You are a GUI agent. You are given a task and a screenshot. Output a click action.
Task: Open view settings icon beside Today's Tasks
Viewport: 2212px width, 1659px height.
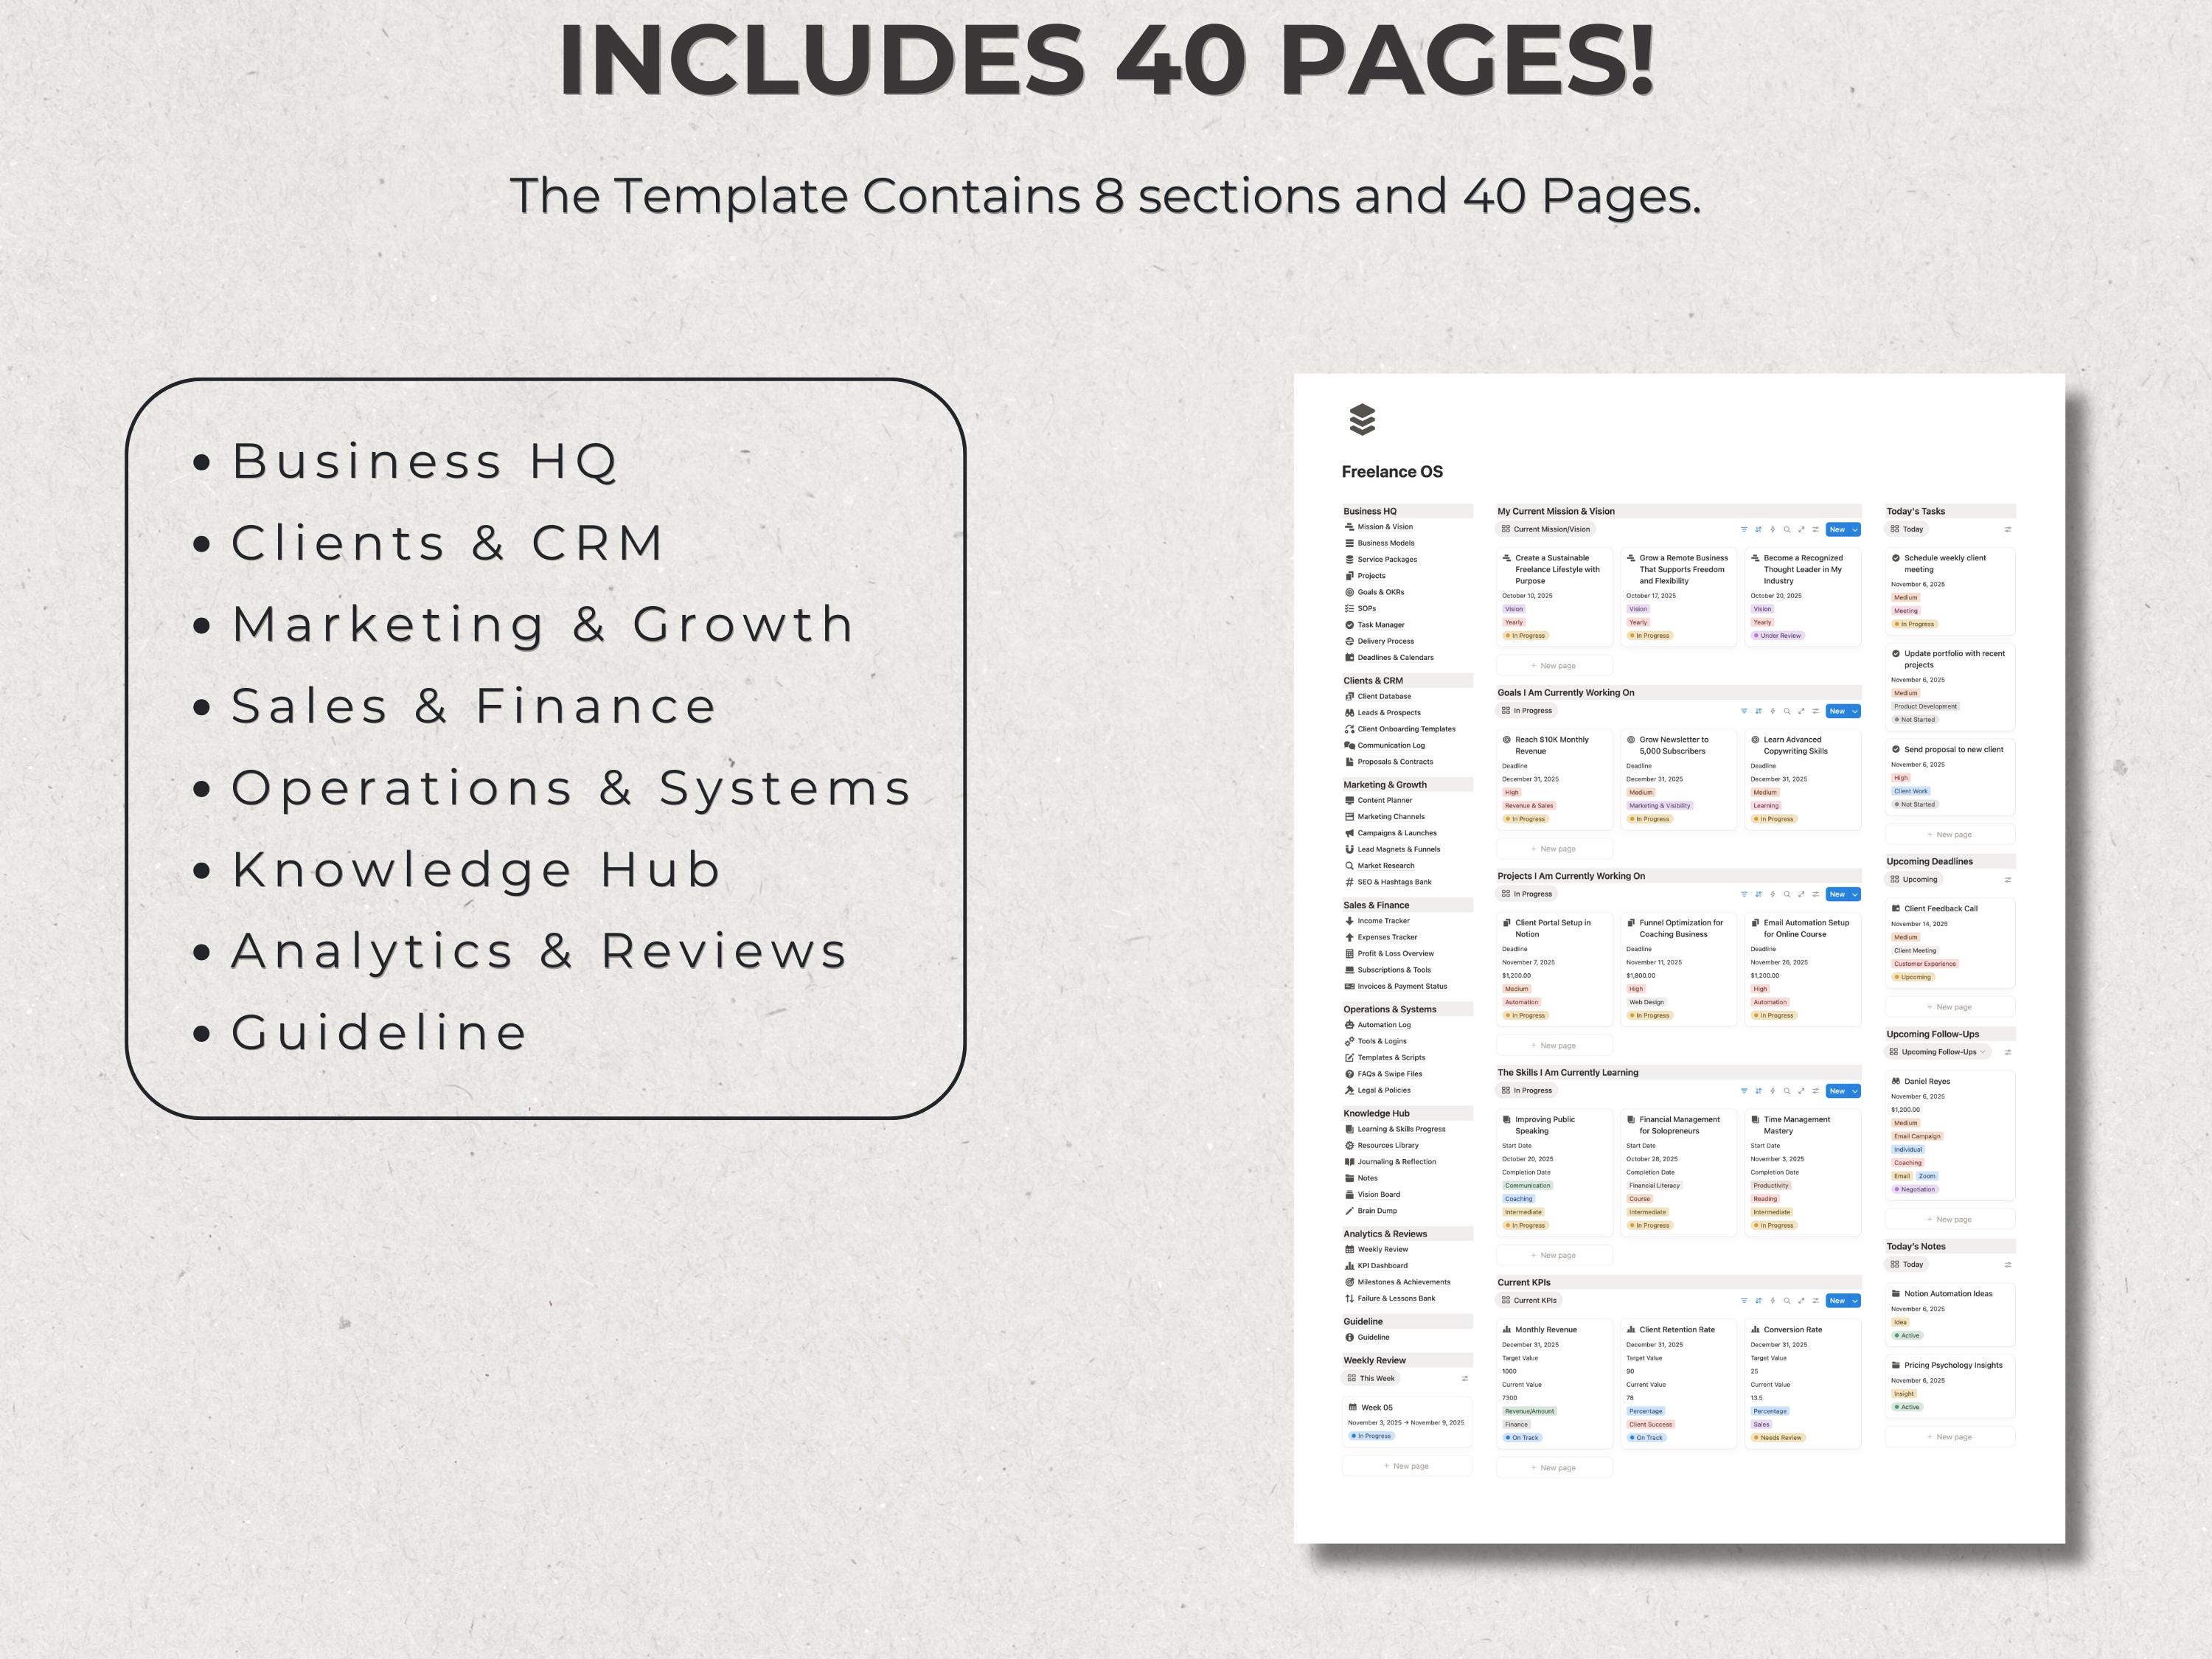2008,530
